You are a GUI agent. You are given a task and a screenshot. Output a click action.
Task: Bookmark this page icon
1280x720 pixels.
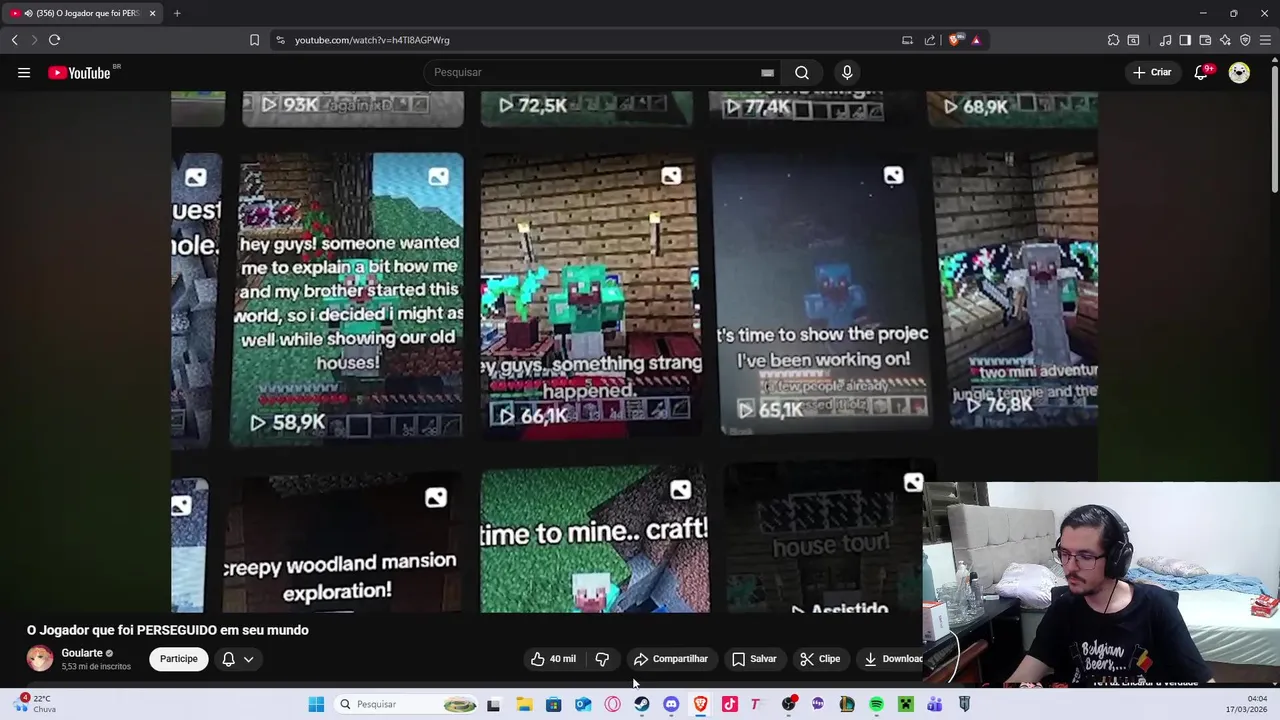pos(254,40)
